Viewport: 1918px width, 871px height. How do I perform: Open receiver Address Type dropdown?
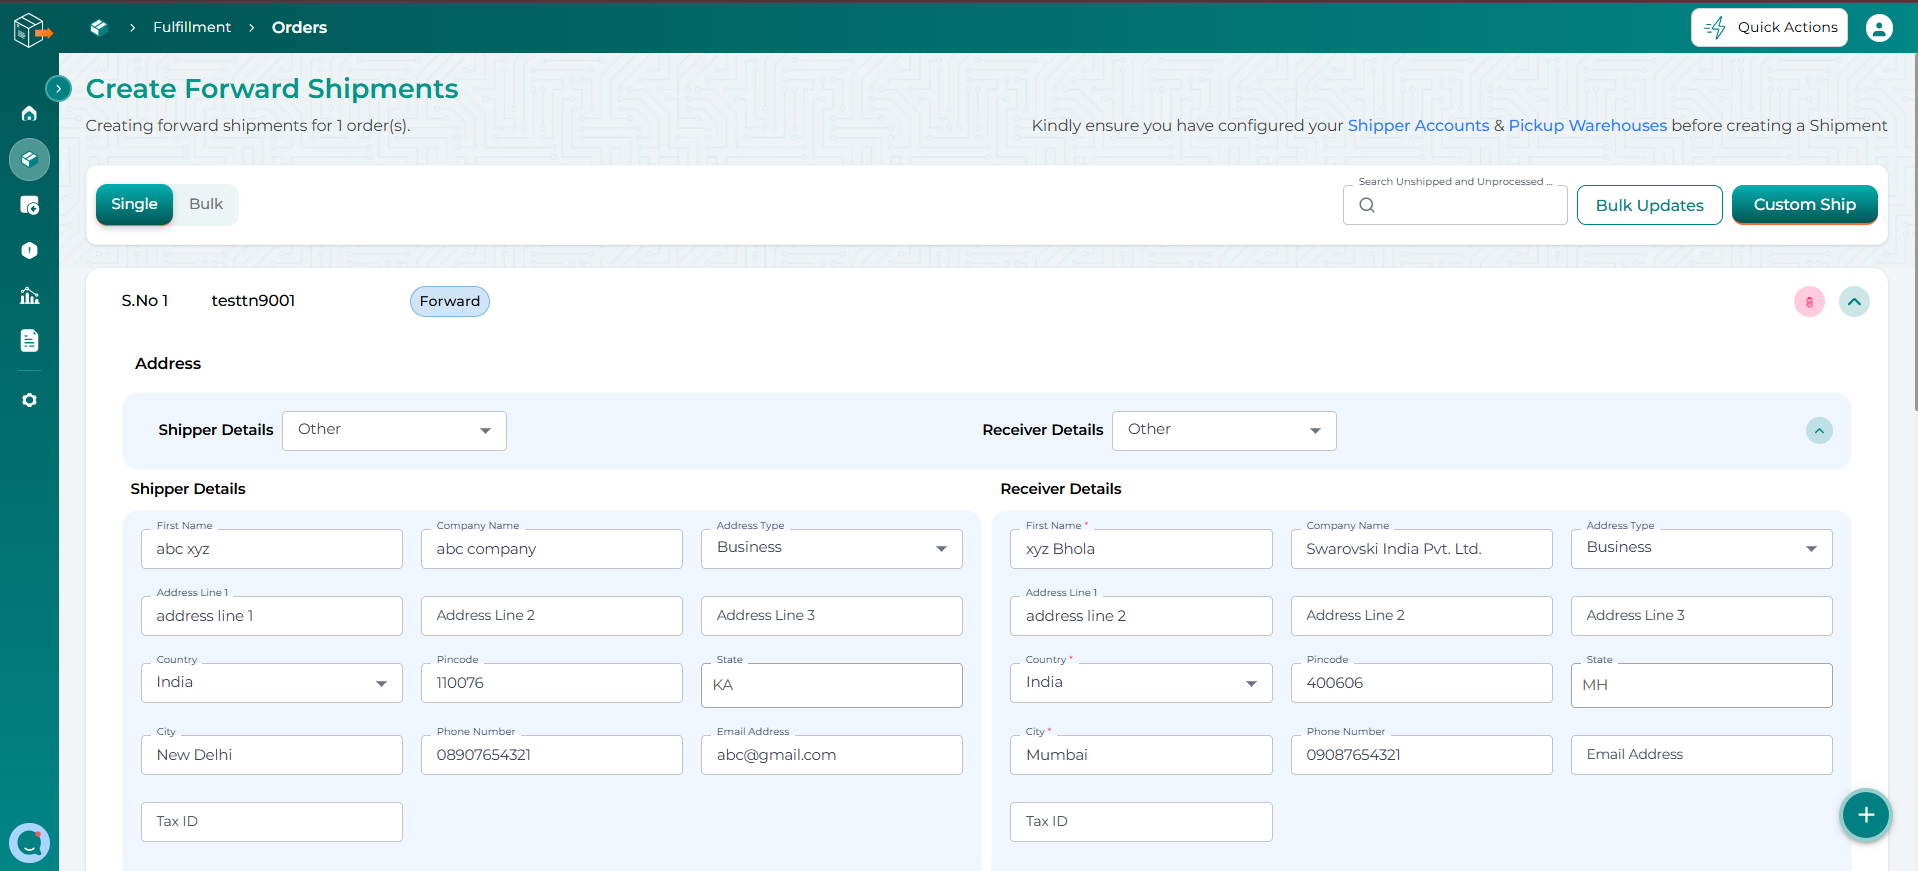(x=1701, y=548)
